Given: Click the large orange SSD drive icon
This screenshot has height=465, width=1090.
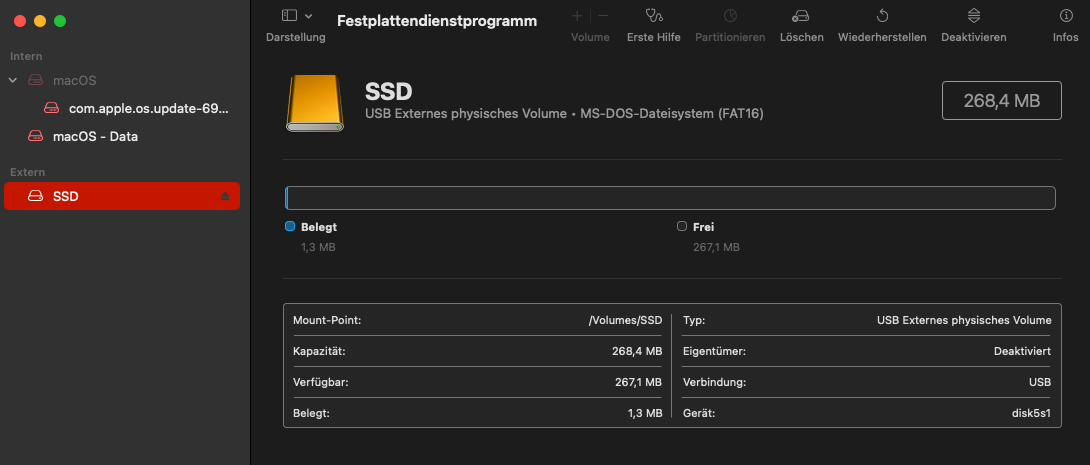Looking at the screenshot, I should [x=315, y=103].
